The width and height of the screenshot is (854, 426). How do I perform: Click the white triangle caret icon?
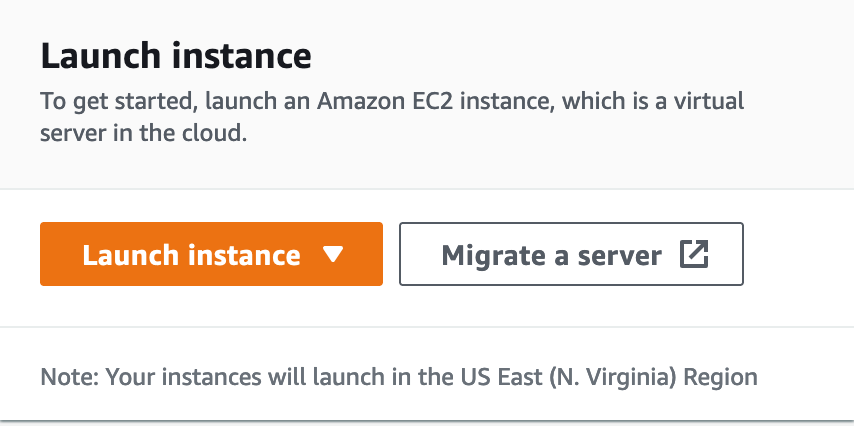pos(334,255)
